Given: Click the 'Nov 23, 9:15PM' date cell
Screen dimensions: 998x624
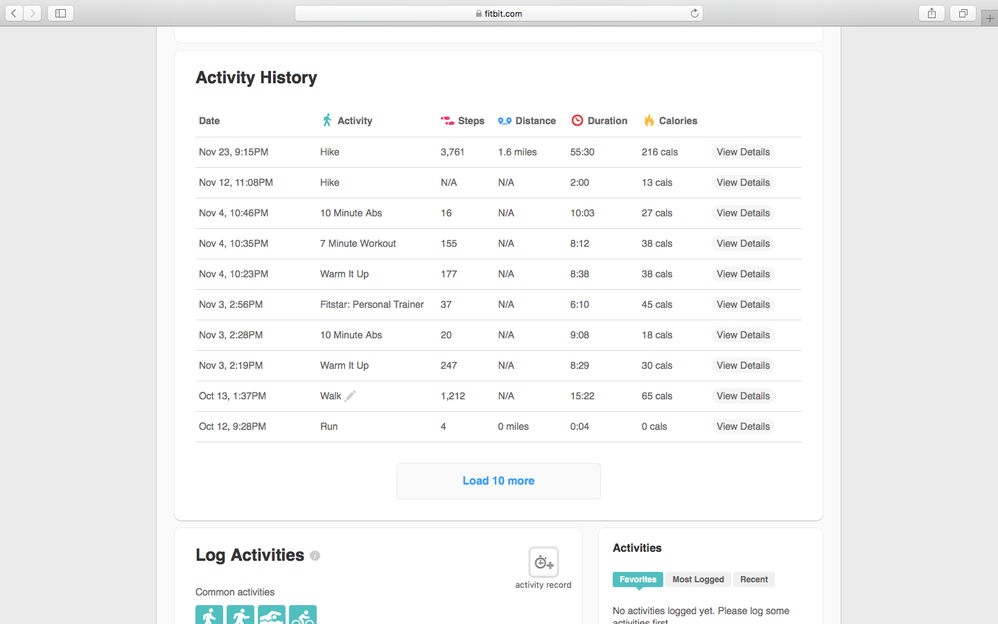Looking at the screenshot, I should pyautogui.click(x=234, y=152).
